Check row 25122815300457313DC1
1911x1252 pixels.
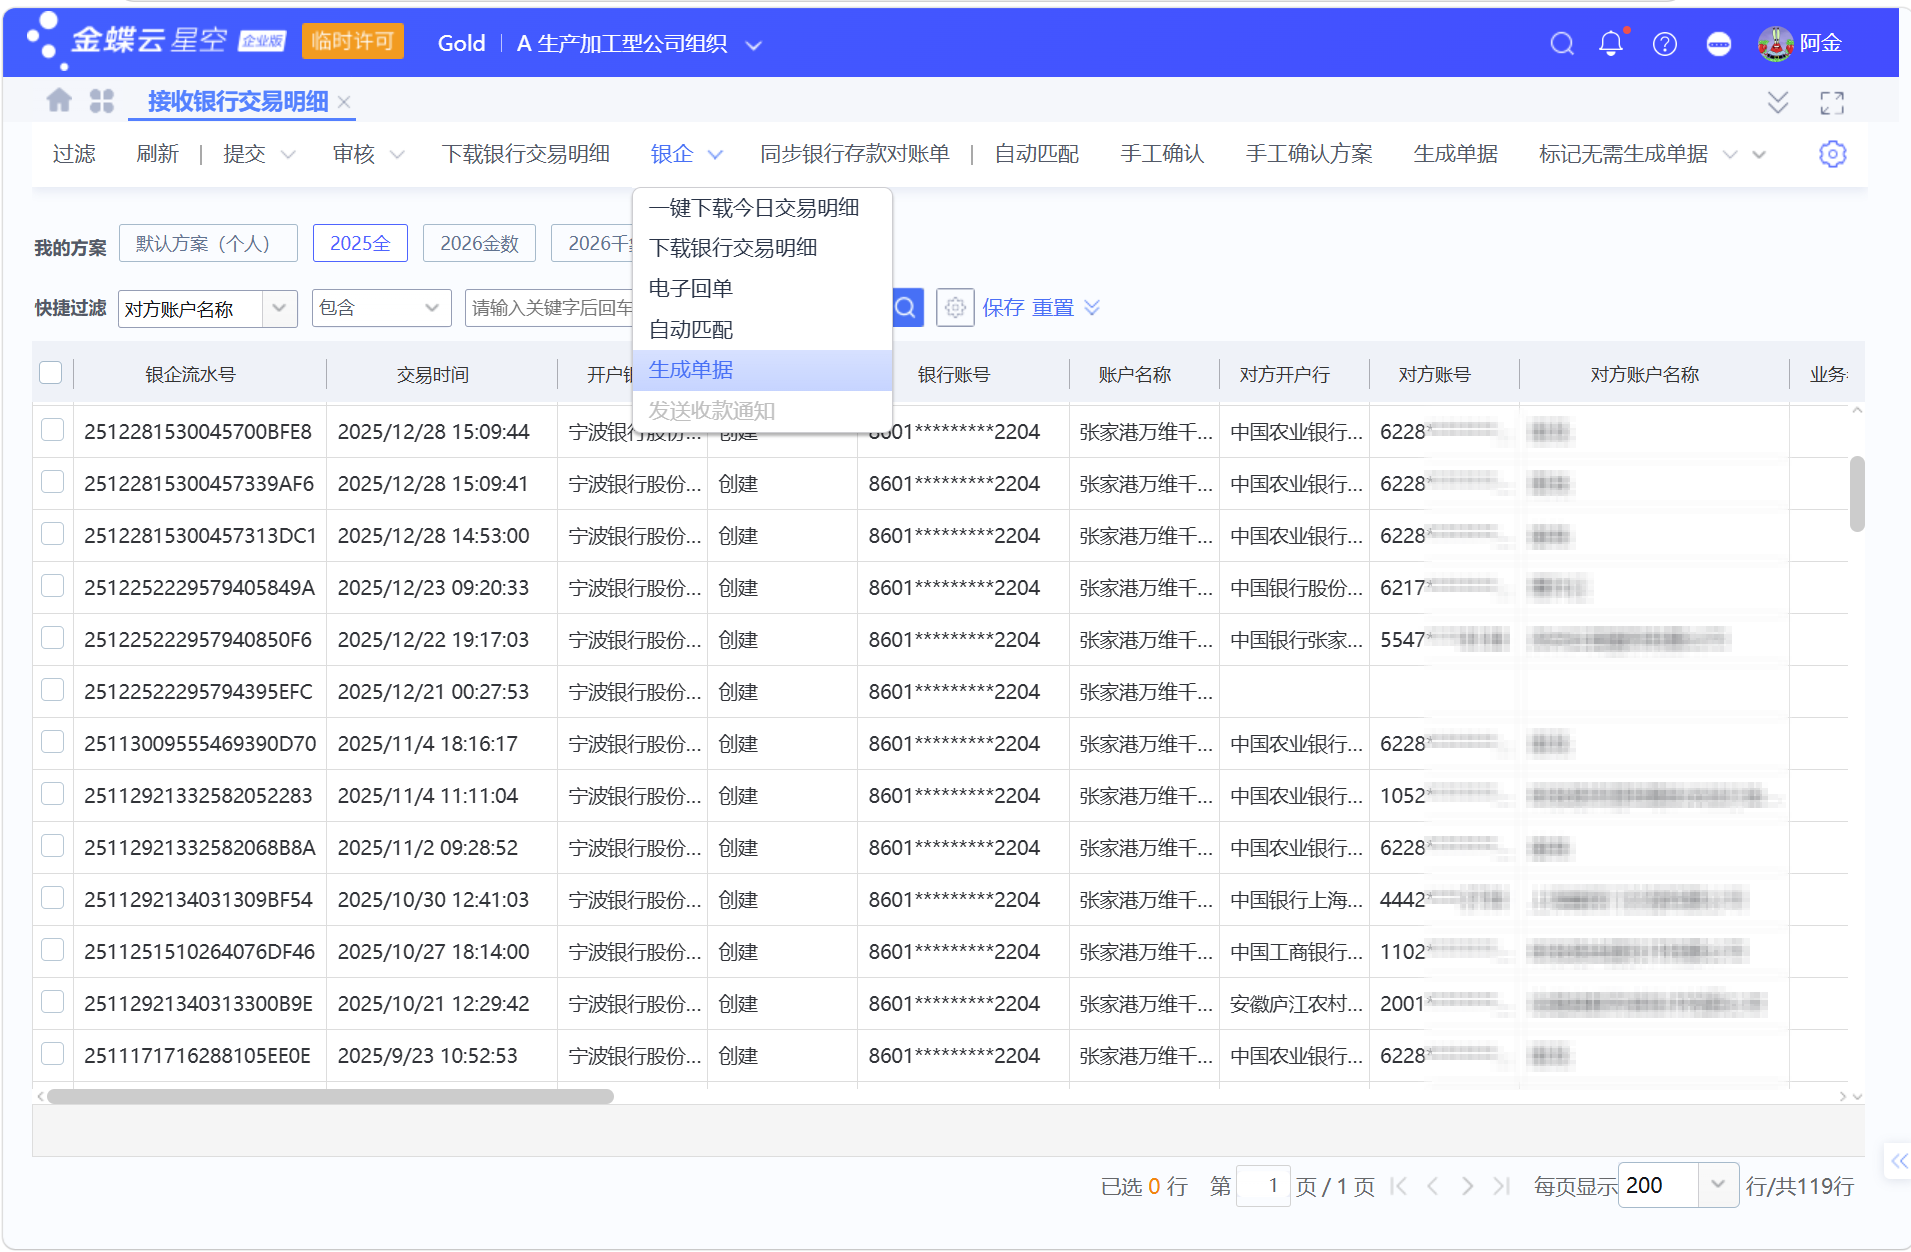[52, 534]
